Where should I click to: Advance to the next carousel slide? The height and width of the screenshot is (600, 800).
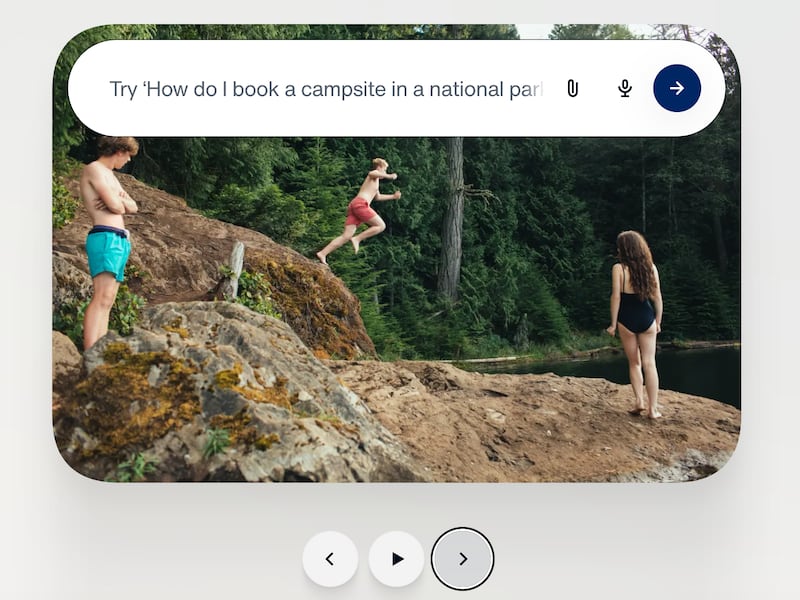462,559
